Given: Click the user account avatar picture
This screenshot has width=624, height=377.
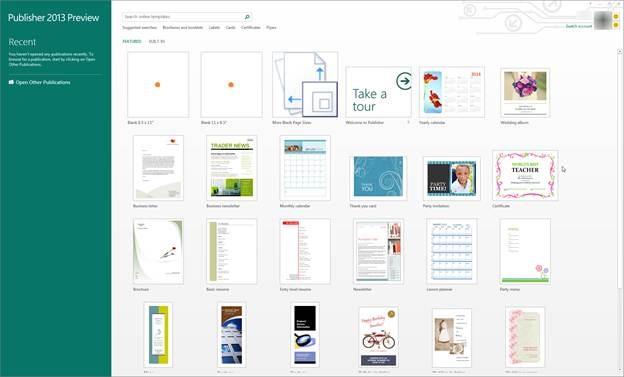Looking at the screenshot, I should (602, 20).
